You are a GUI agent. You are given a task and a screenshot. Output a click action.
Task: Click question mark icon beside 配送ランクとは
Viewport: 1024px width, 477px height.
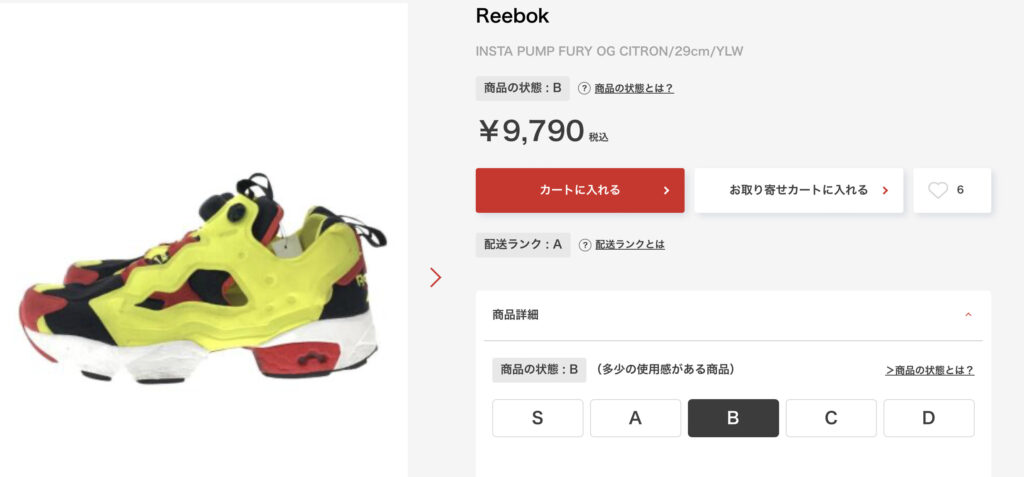(585, 244)
